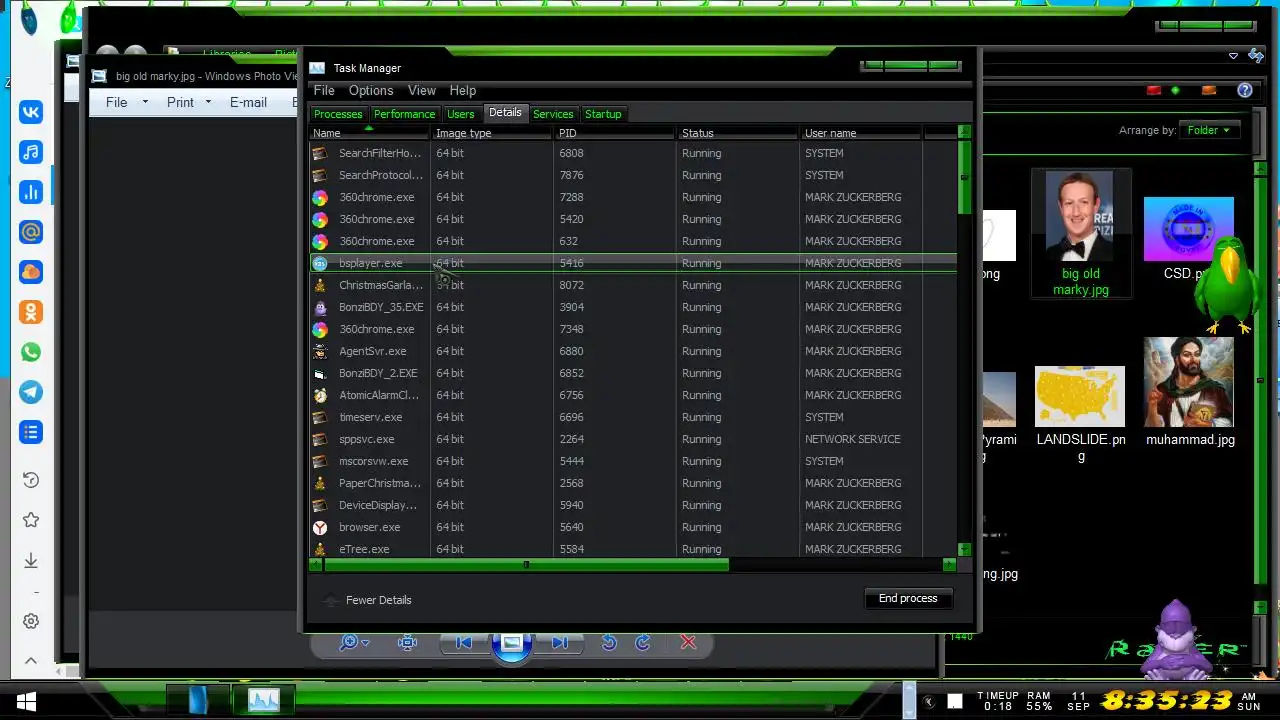Viewport: 1280px width, 720px height.
Task: Open Options menu in Task Manager
Action: 371,90
